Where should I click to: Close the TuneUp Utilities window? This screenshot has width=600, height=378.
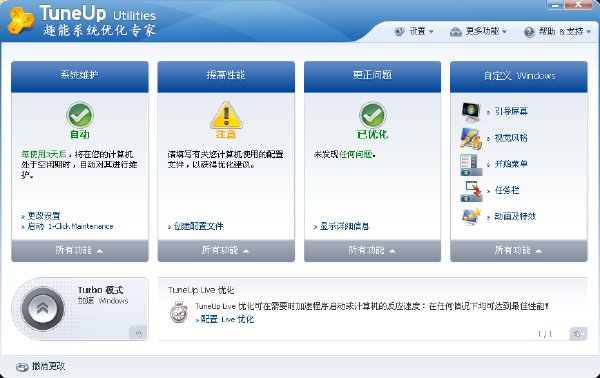[578, 5]
